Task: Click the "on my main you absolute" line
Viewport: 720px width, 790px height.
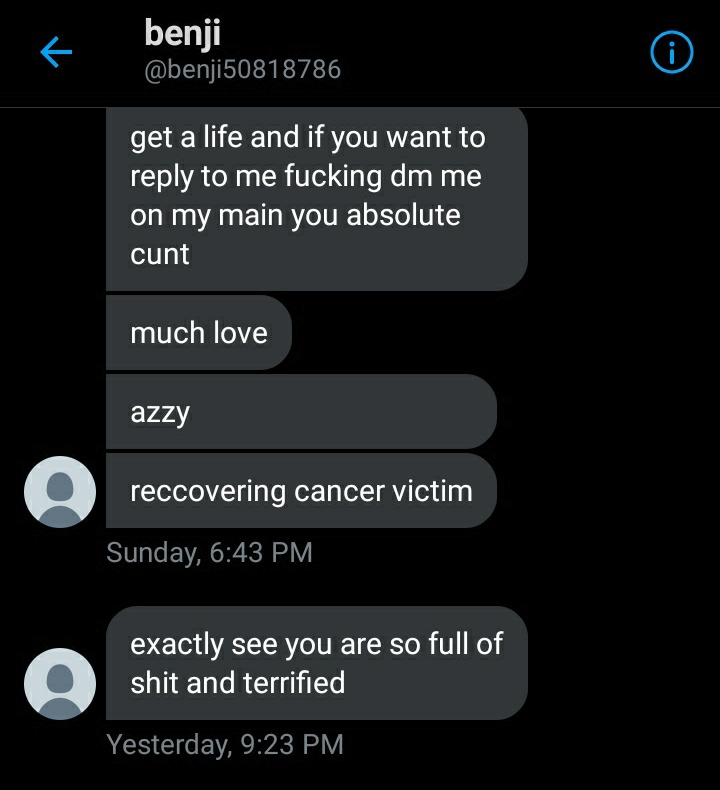Action: pos(295,216)
